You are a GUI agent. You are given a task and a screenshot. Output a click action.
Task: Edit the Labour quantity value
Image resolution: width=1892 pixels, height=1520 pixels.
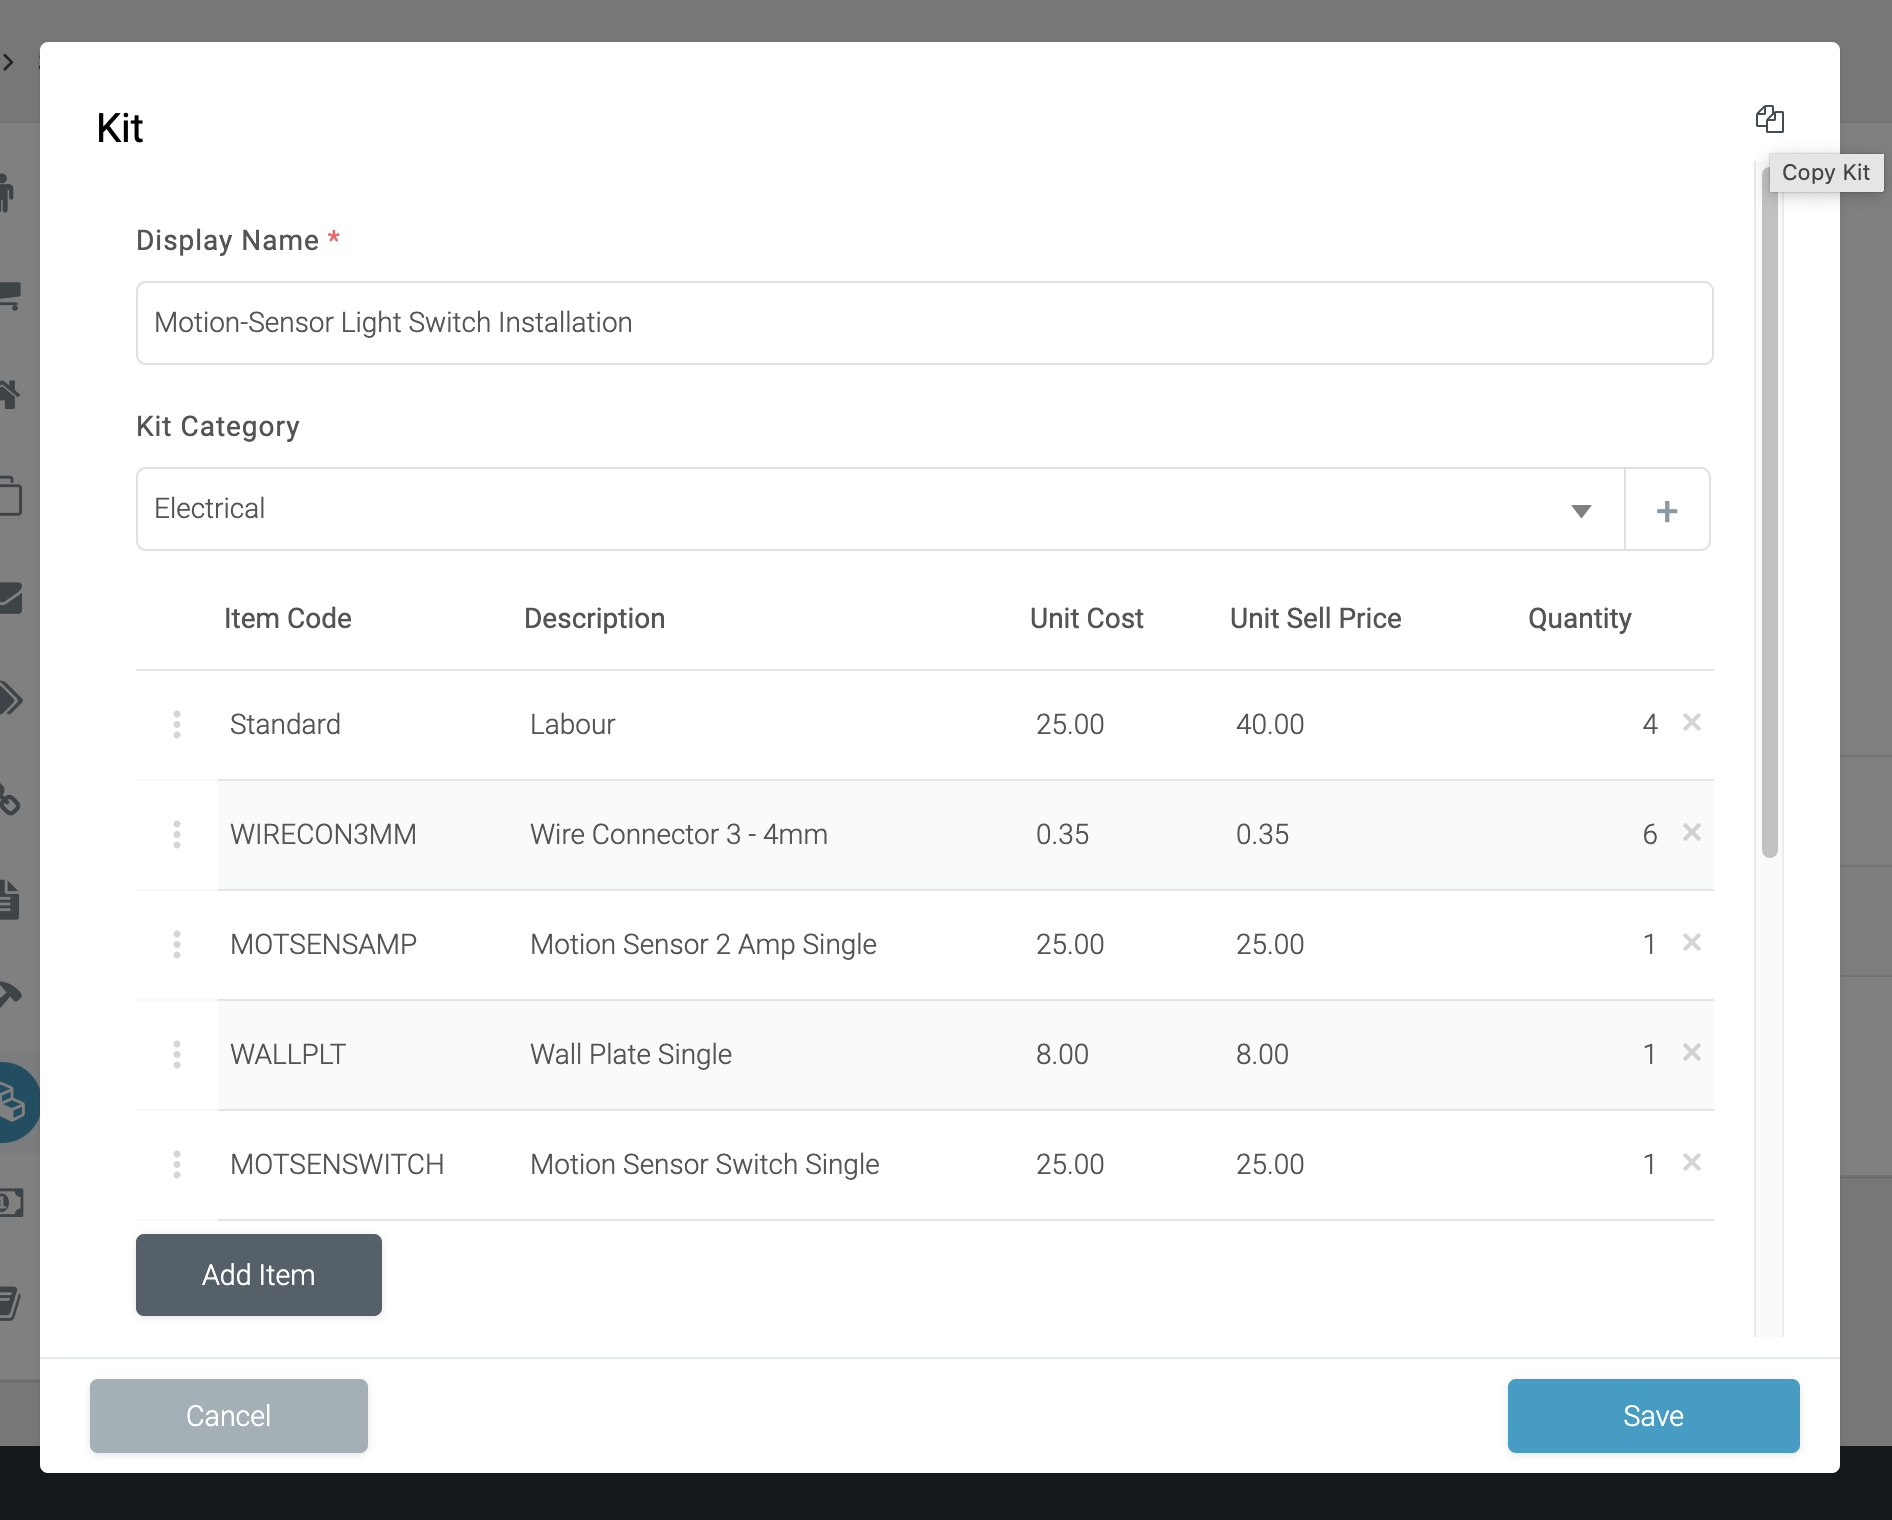(x=1648, y=724)
